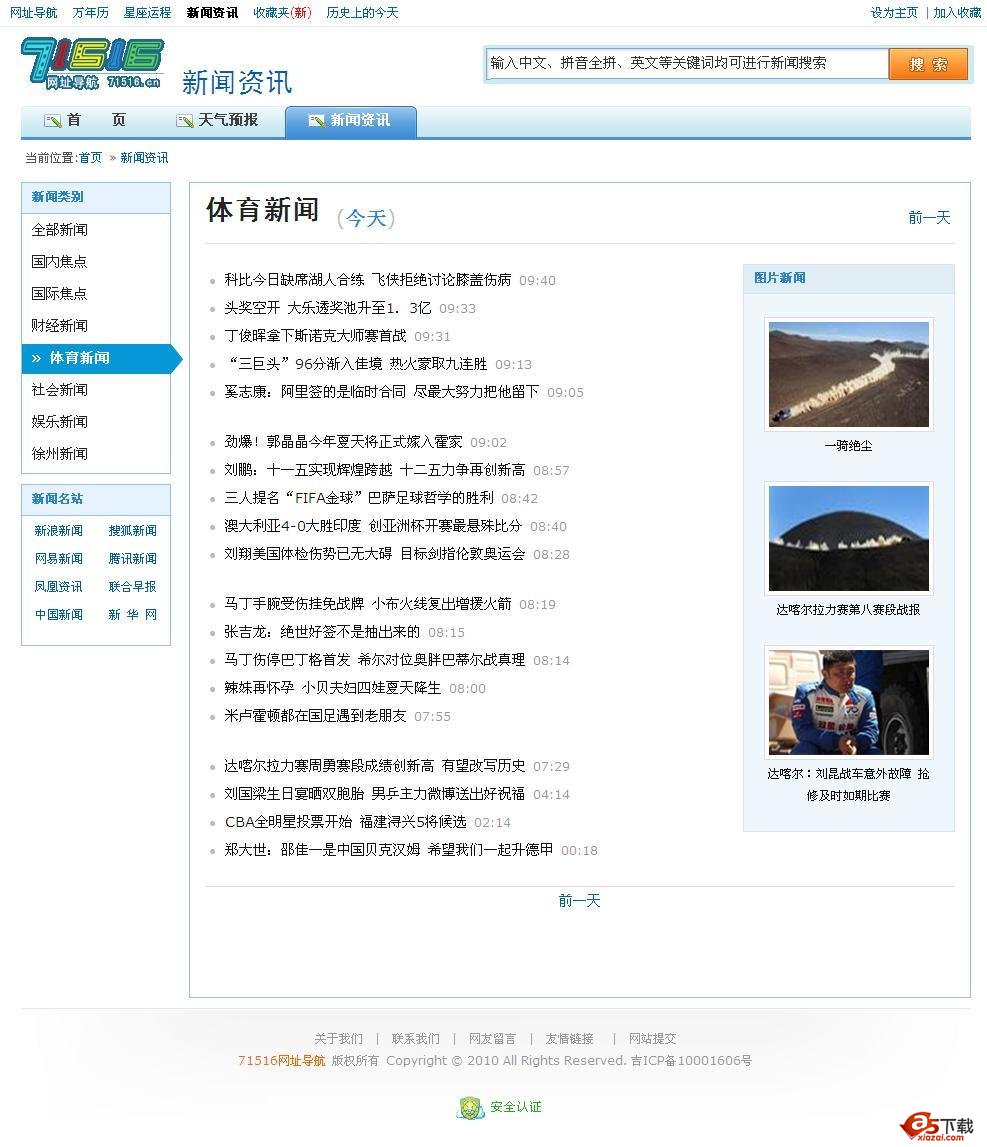Open the 马丁手腕受伤挂免战牌 headline

tap(367, 603)
